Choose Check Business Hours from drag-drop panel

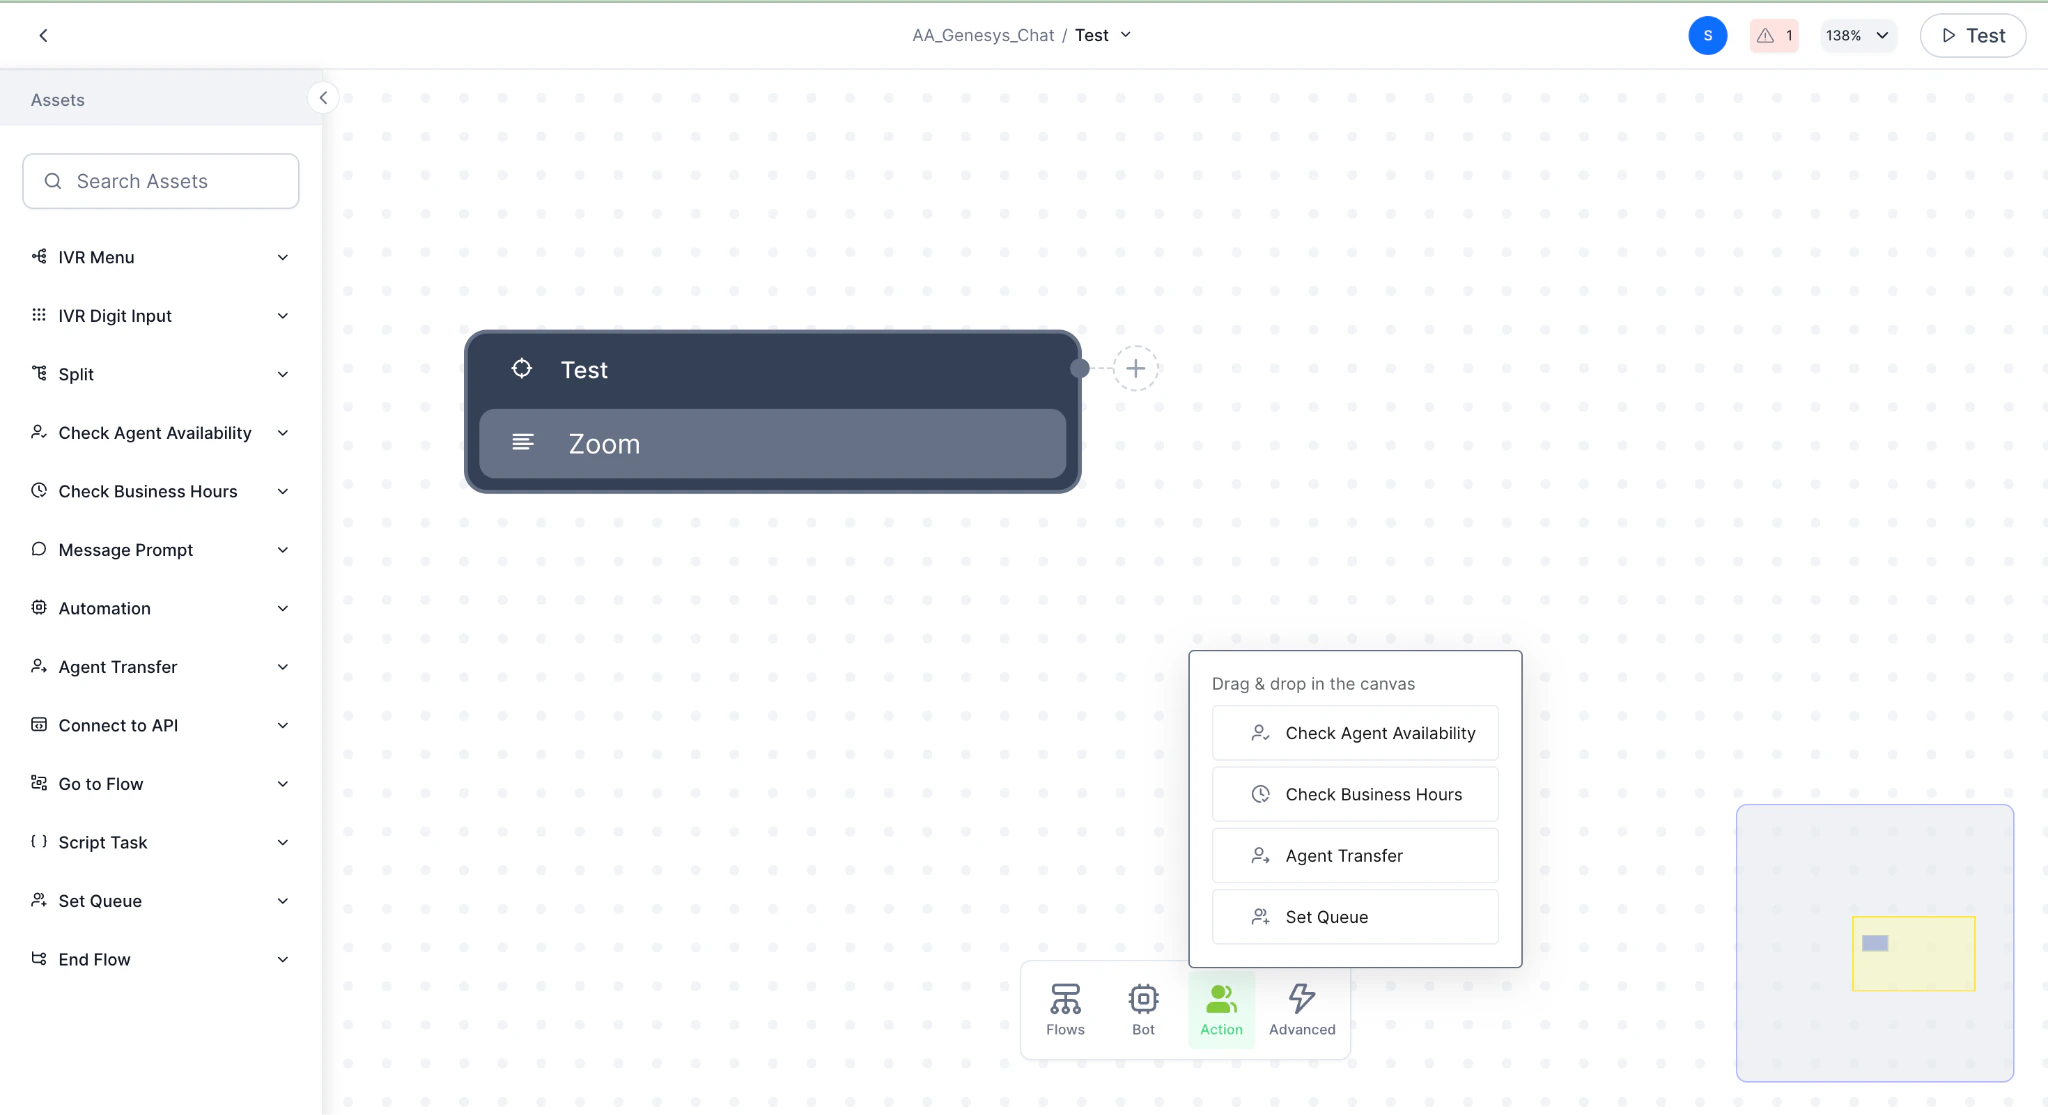tap(1354, 794)
